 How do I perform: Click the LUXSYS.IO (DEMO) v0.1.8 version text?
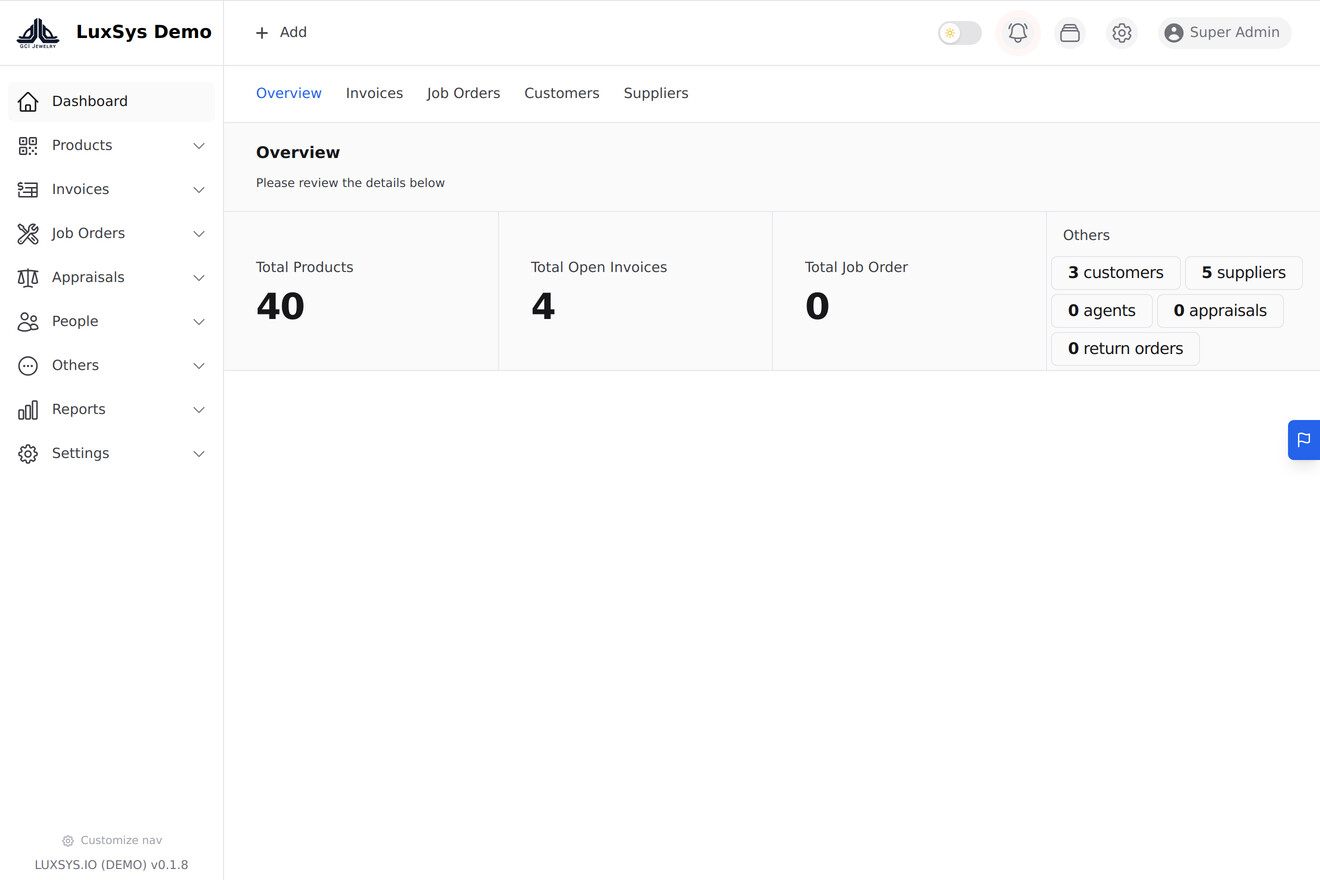(x=111, y=865)
